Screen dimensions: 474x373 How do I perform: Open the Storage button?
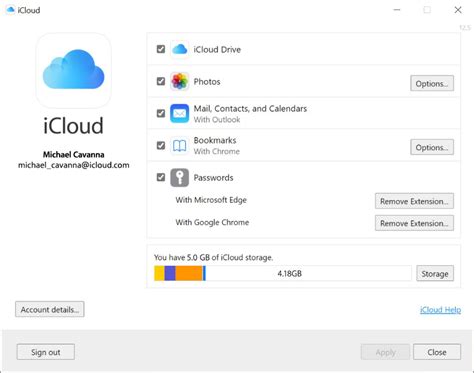(435, 274)
